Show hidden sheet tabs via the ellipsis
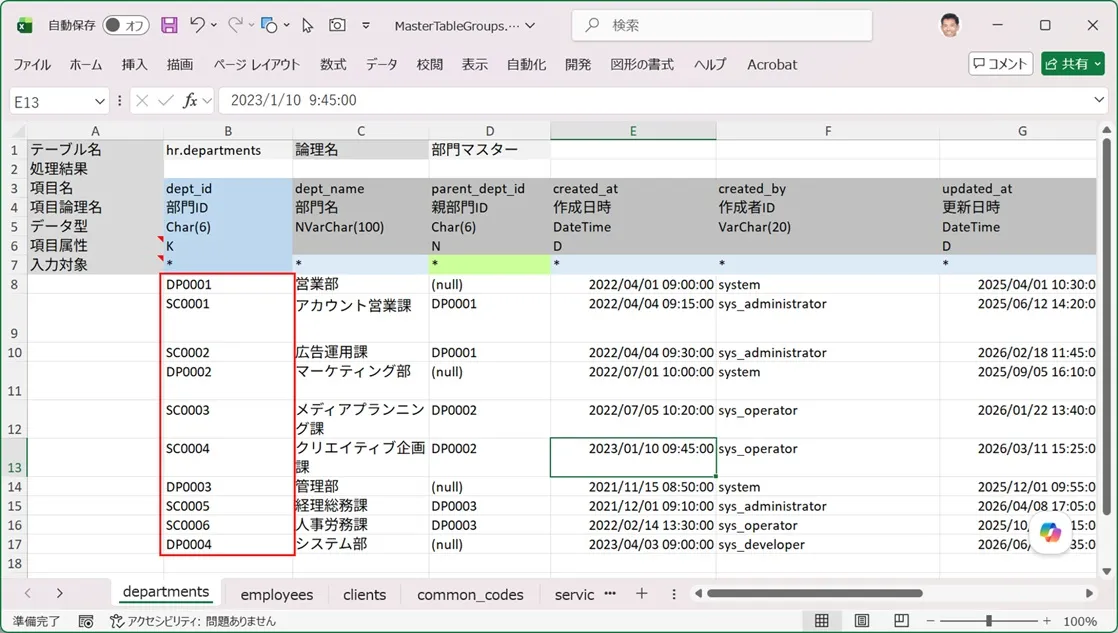The height and width of the screenshot is (633, 1118). 610,593
